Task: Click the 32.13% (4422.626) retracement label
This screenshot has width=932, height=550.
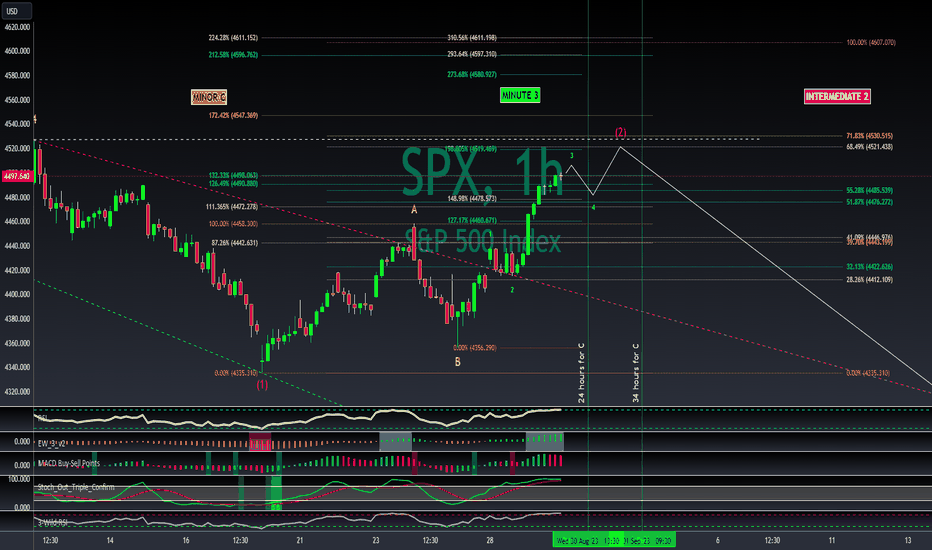Action: click(870, 266)
